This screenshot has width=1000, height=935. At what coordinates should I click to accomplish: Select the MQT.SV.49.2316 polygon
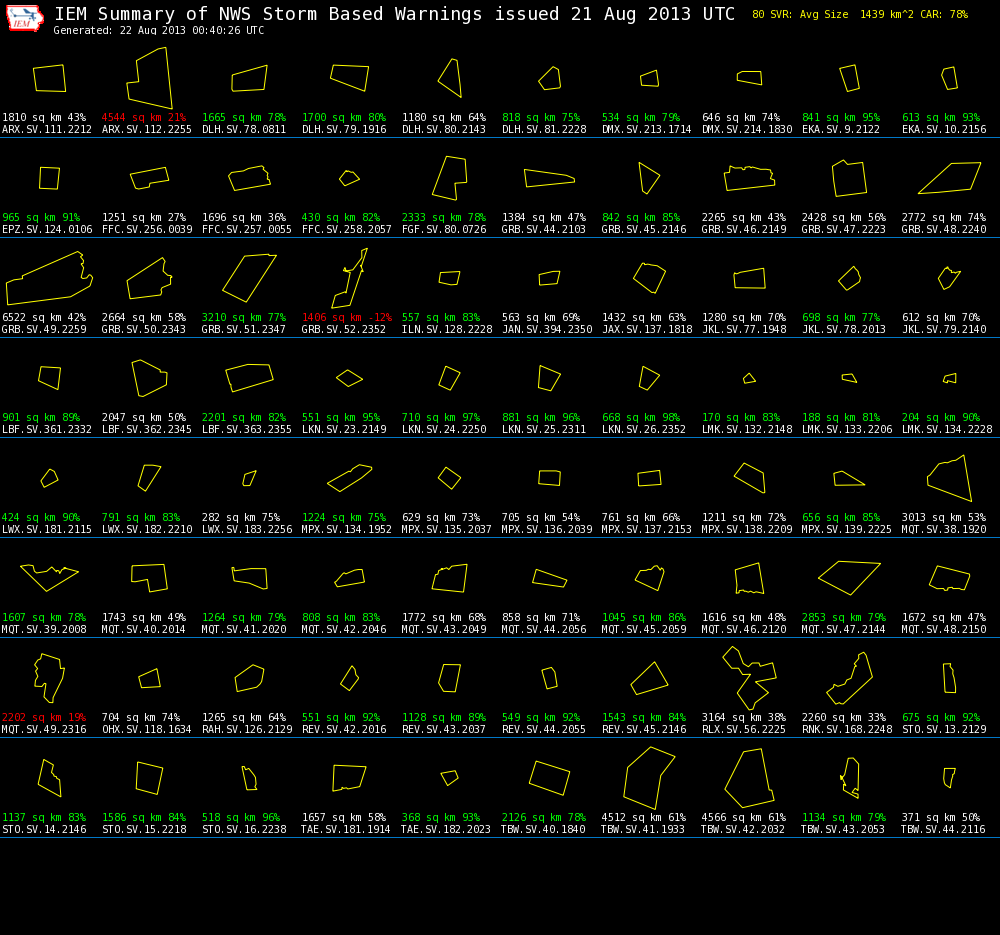(49, 677)
